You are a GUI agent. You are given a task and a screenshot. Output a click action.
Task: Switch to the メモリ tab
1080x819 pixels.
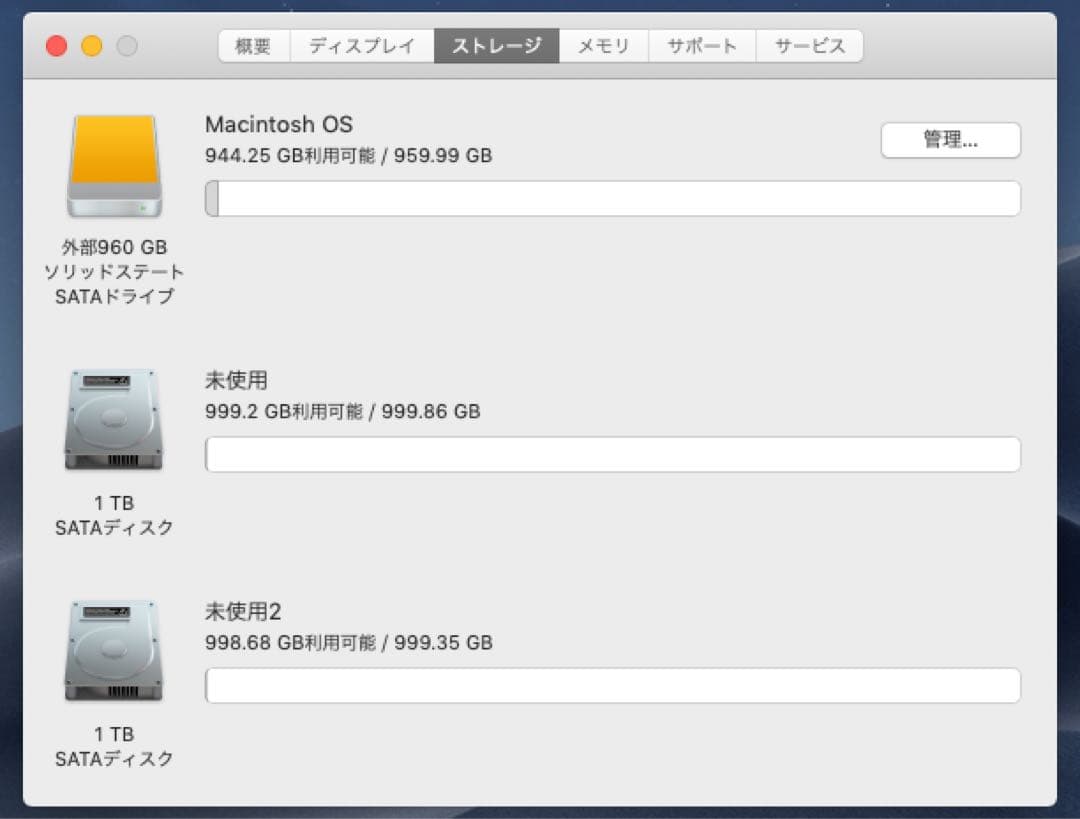pos(603,45)
